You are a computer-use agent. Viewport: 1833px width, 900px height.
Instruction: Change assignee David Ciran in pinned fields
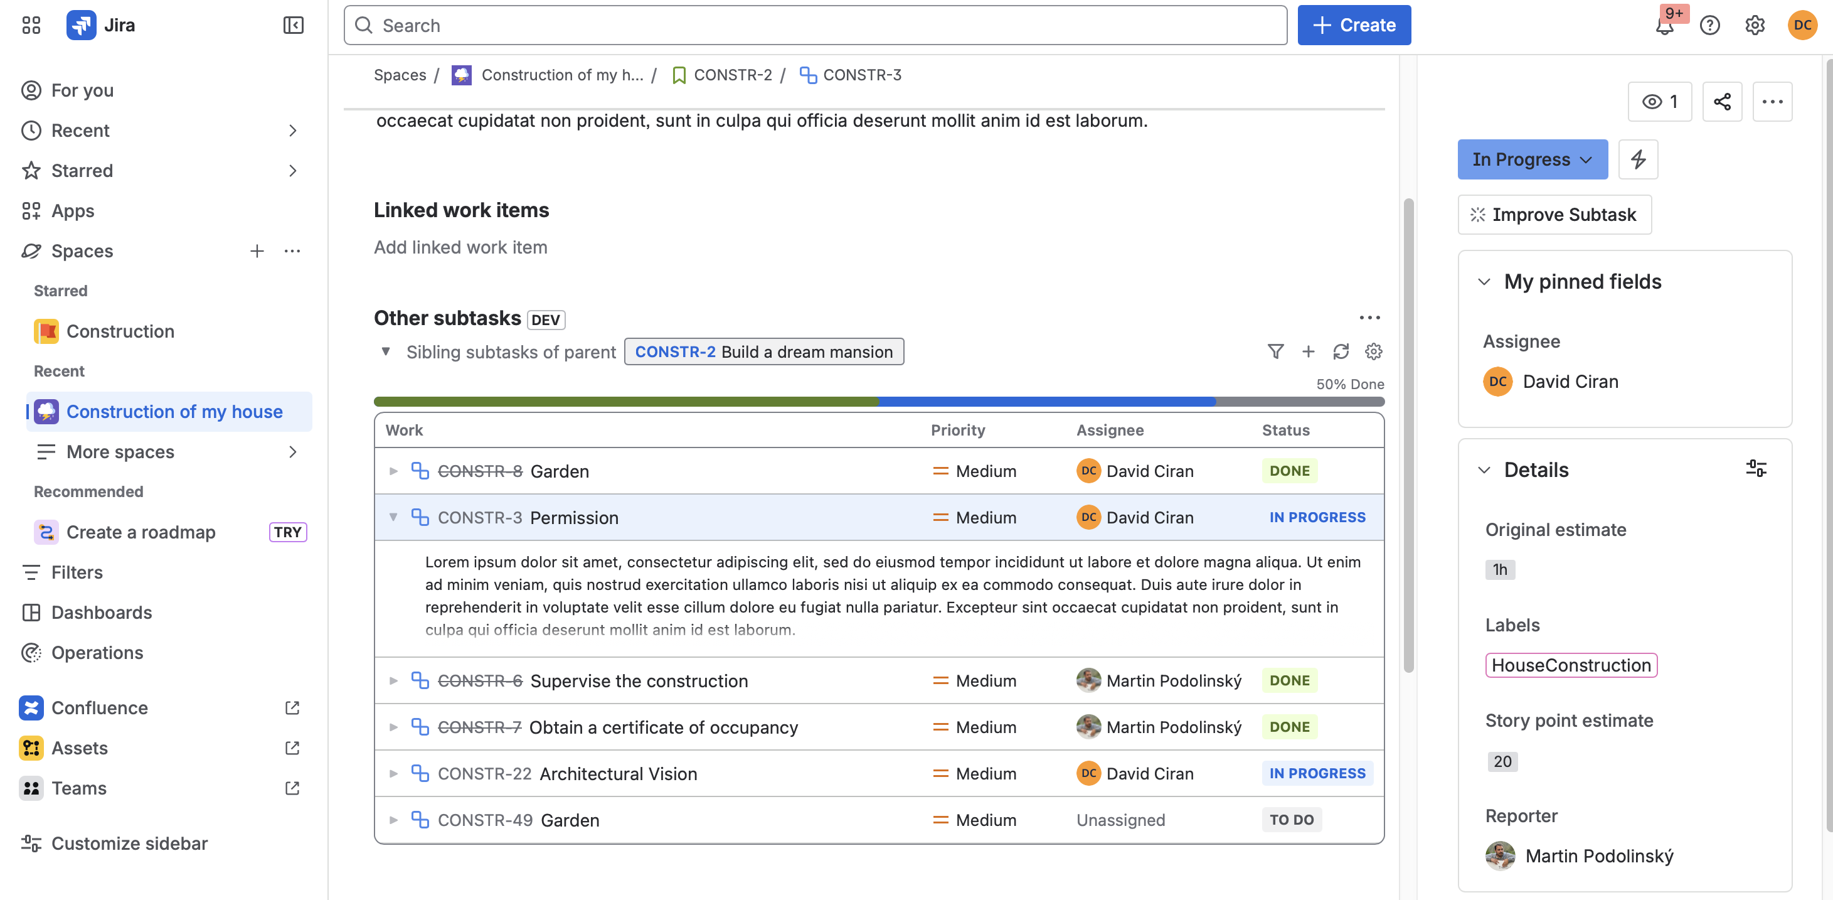point(1551,382)
